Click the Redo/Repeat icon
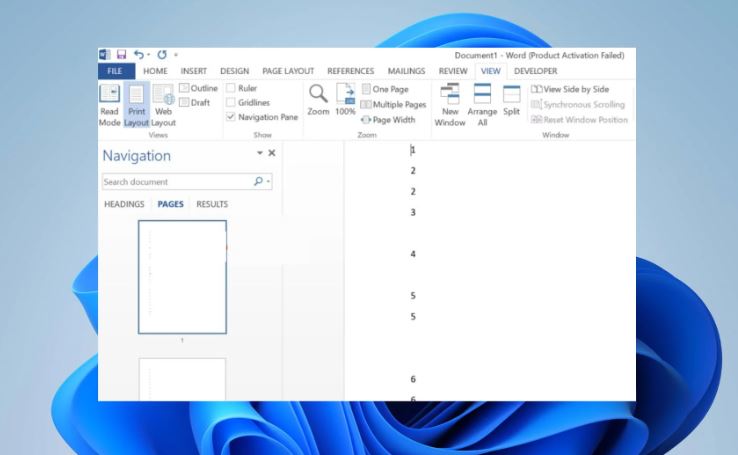The width and height of the screenshot is (738, 455). pos(162,55)
